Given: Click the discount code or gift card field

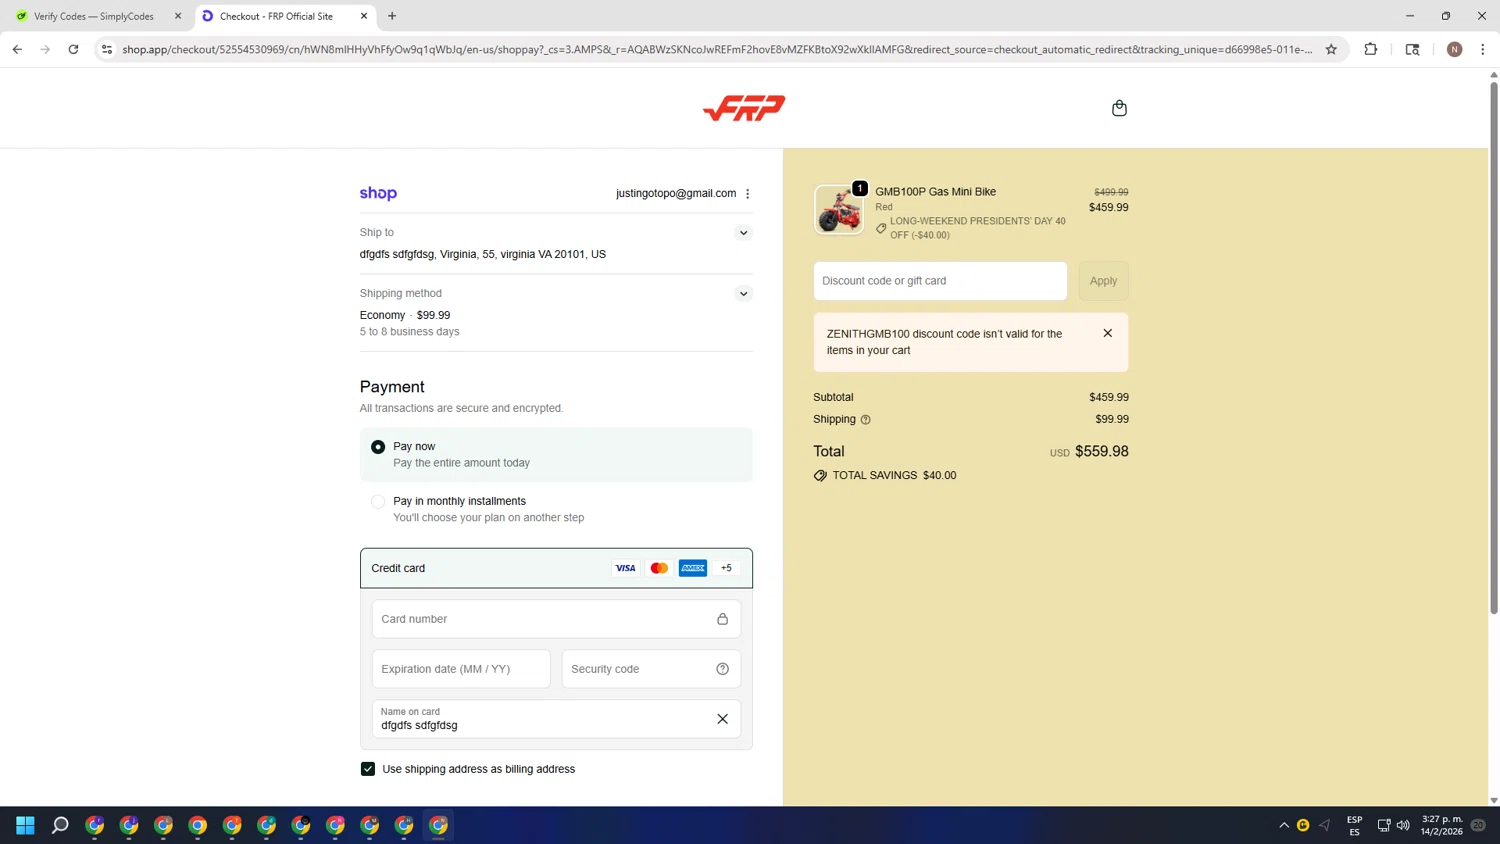Looking at the screenshot, I should click(x=940, y=281).
